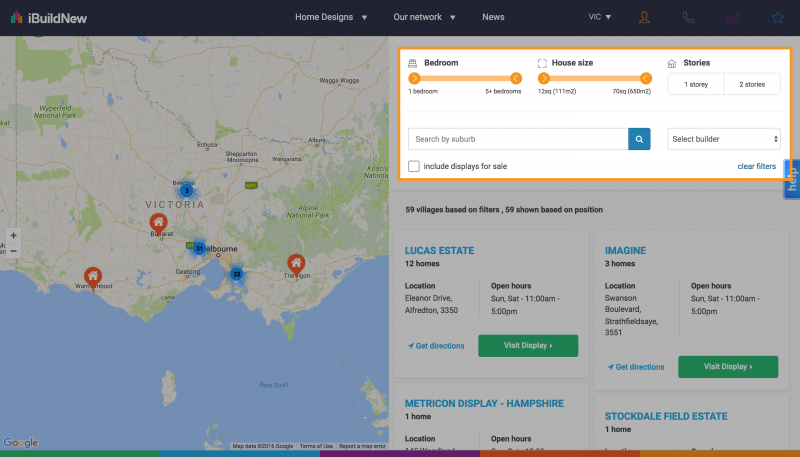Screen dimensions: 800x457
Task: Zoom in the map with plus button
Action: coord(13,236)
